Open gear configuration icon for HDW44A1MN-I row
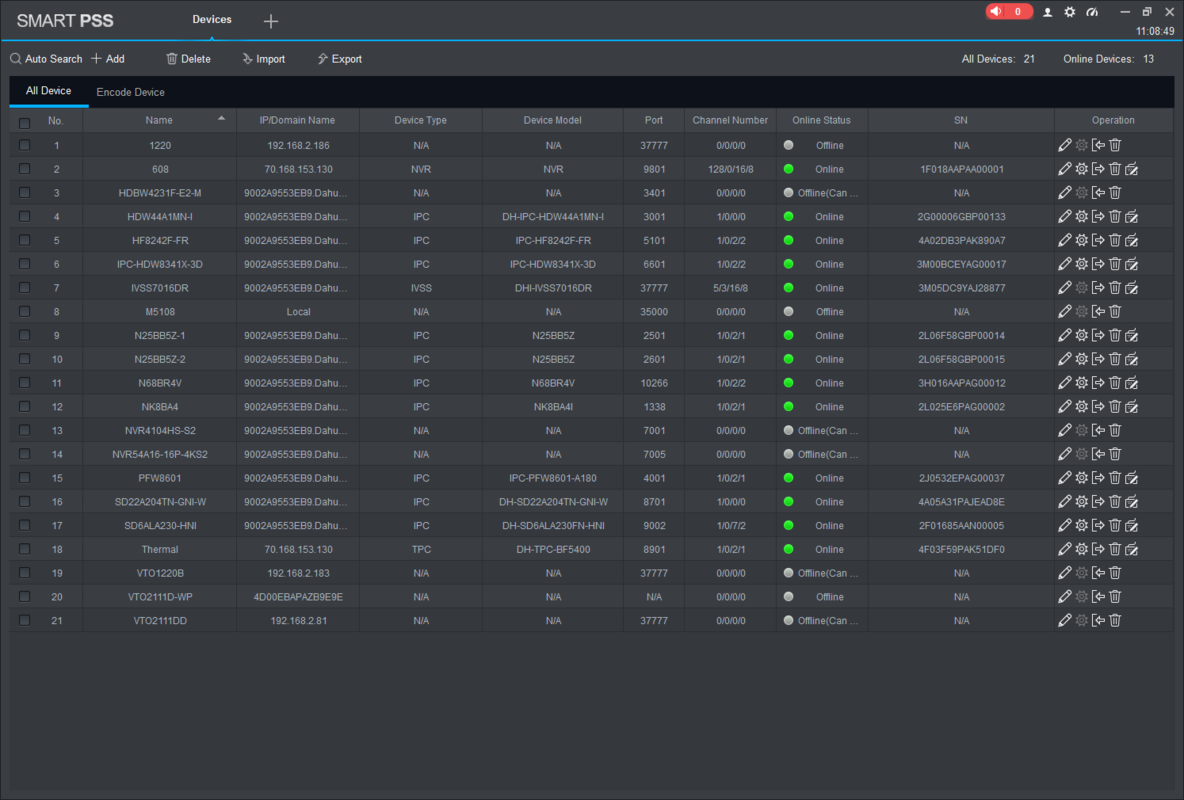This screenshot has height=800, width=1184. (x=1081, y=217)
